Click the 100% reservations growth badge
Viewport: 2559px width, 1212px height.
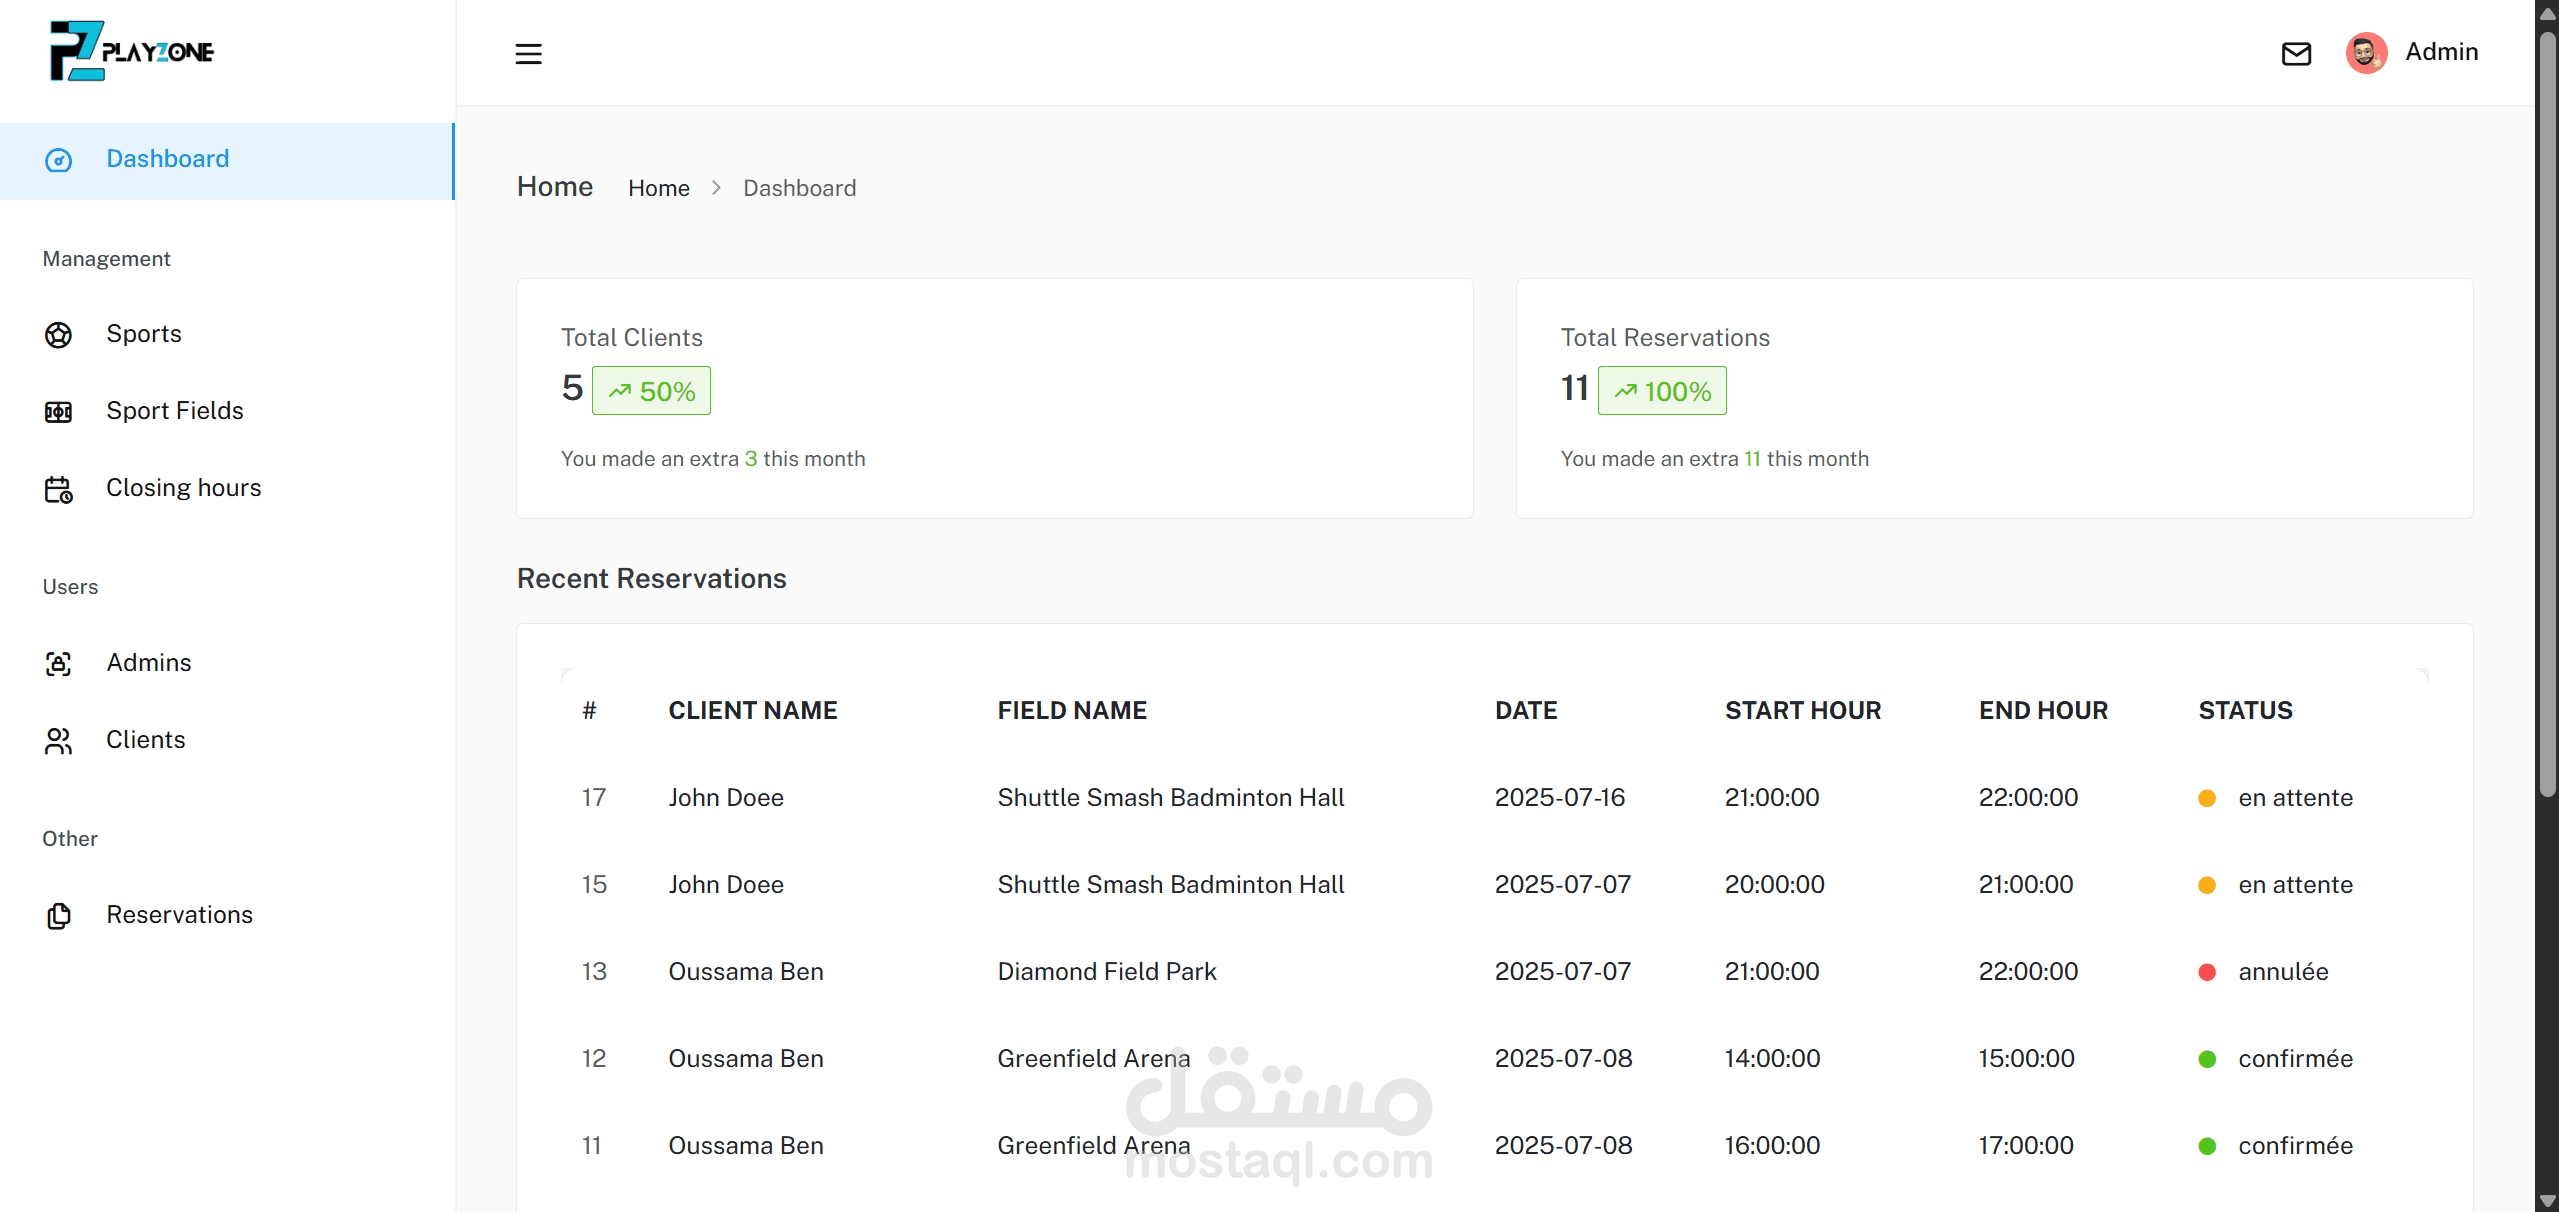coord(1662,391)
